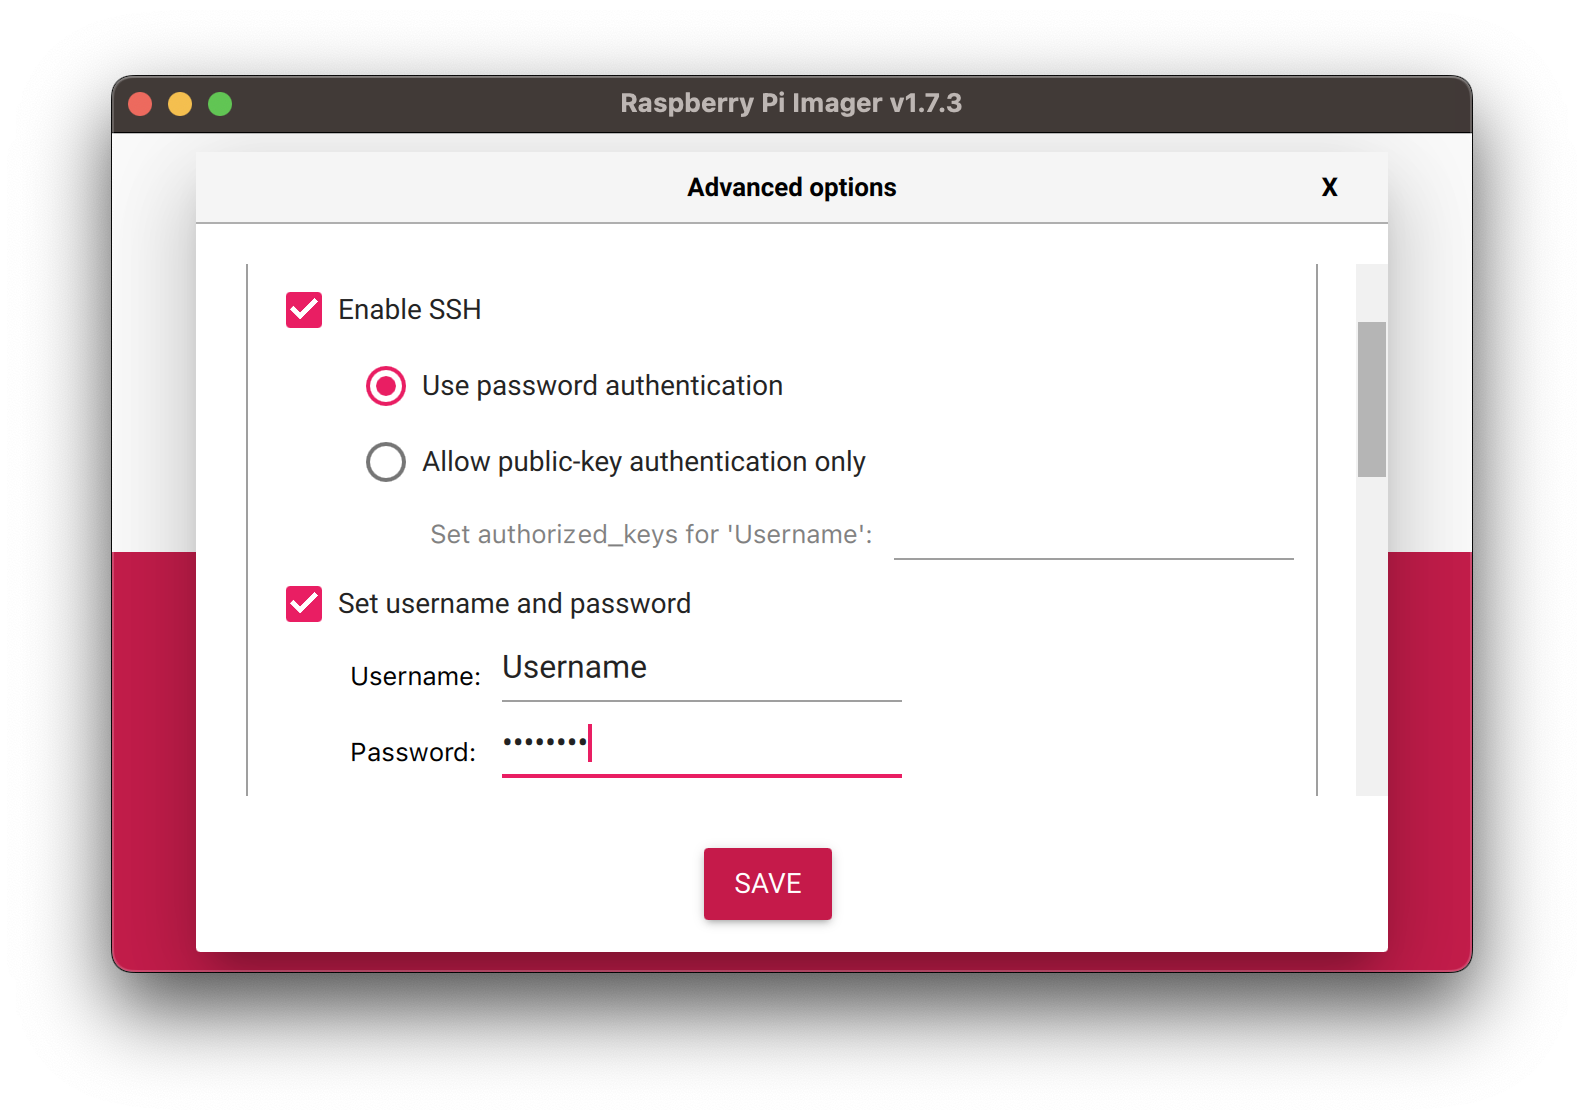Click the Advanced options scrollbar thumb
1584x1120 pixels.
1372,399
